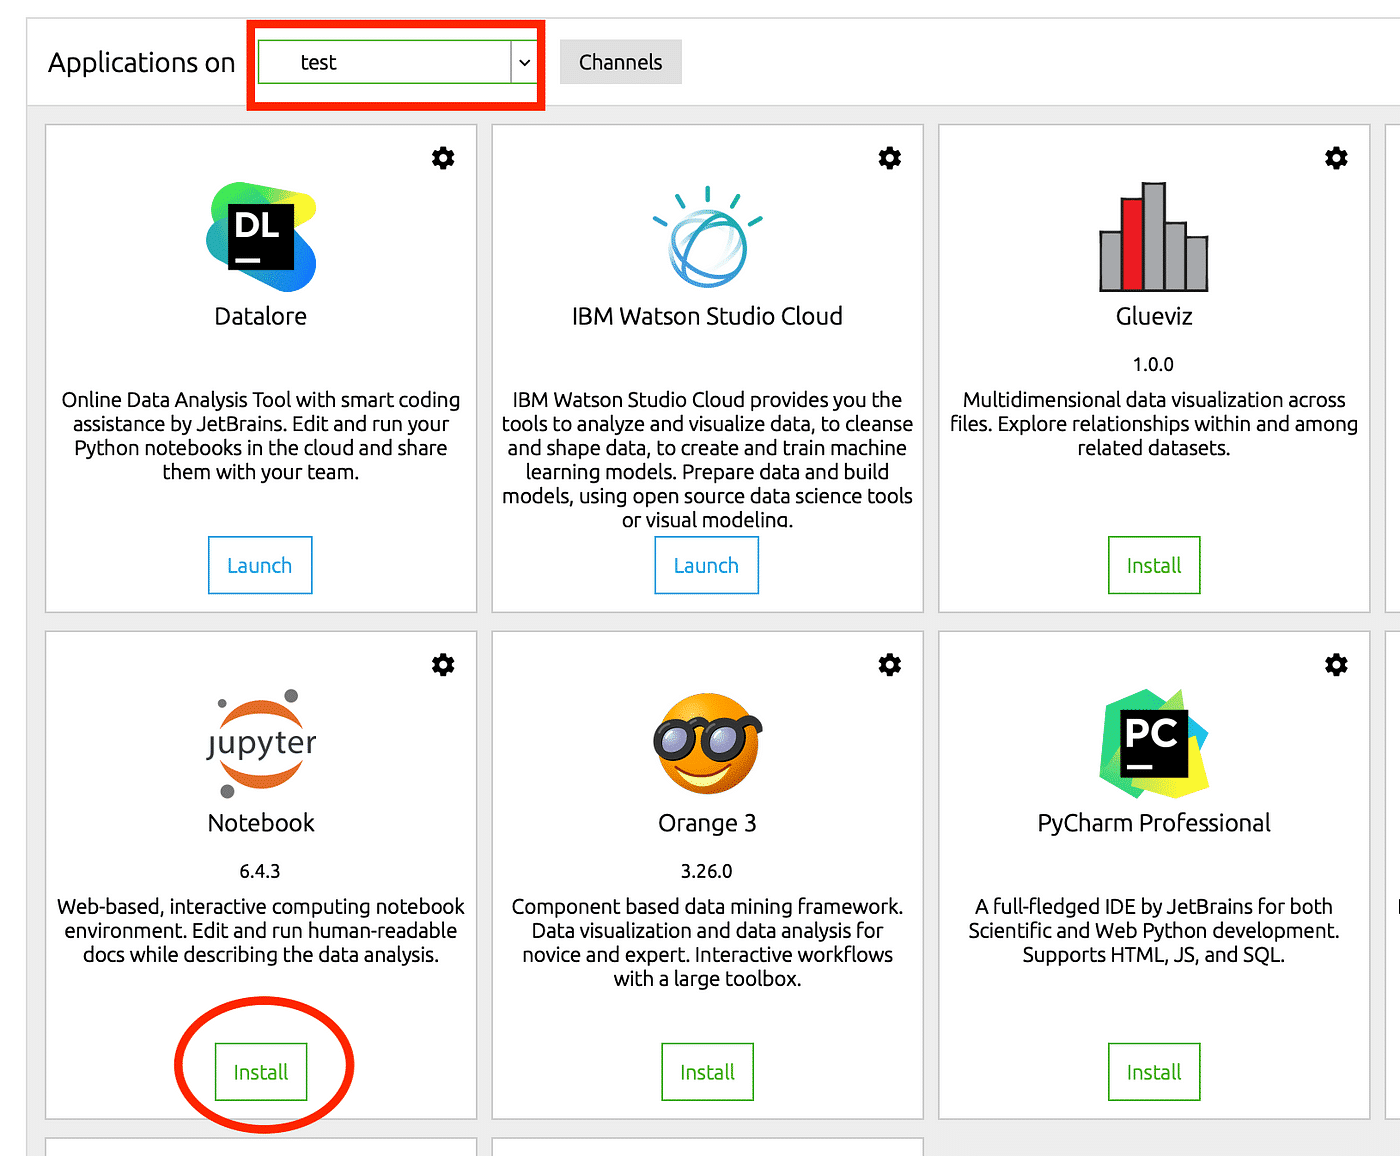Launch Datalore application
Image resolution: width=1400 pixels, height=1156 pixels.
click(260, 565)
